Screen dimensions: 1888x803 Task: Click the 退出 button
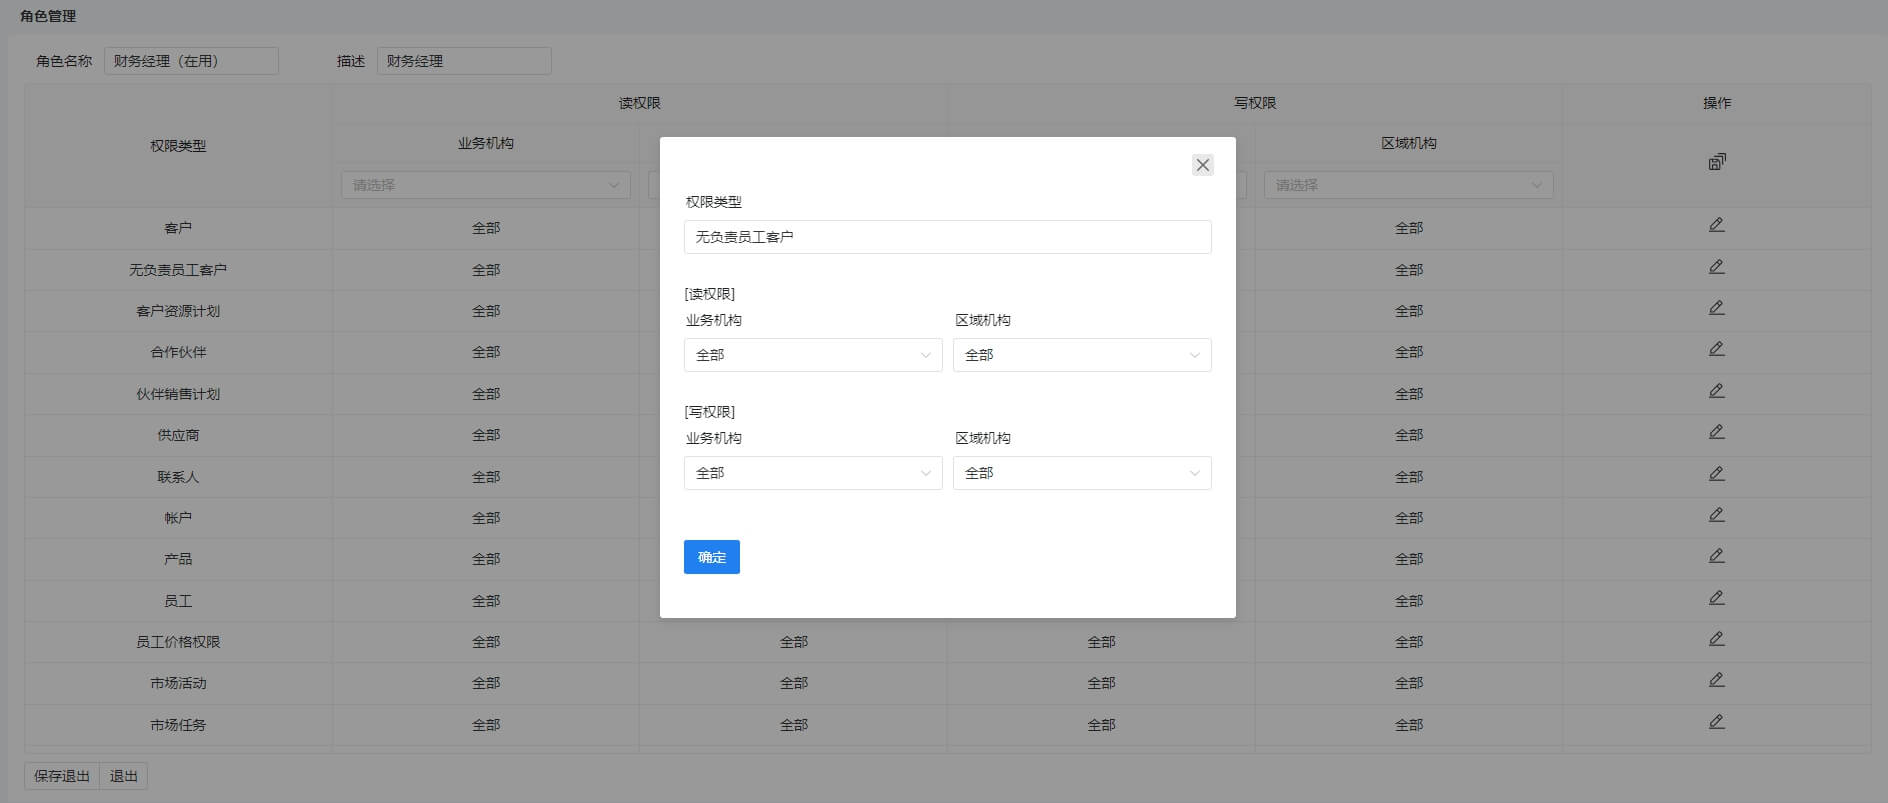tap(124, 776)
